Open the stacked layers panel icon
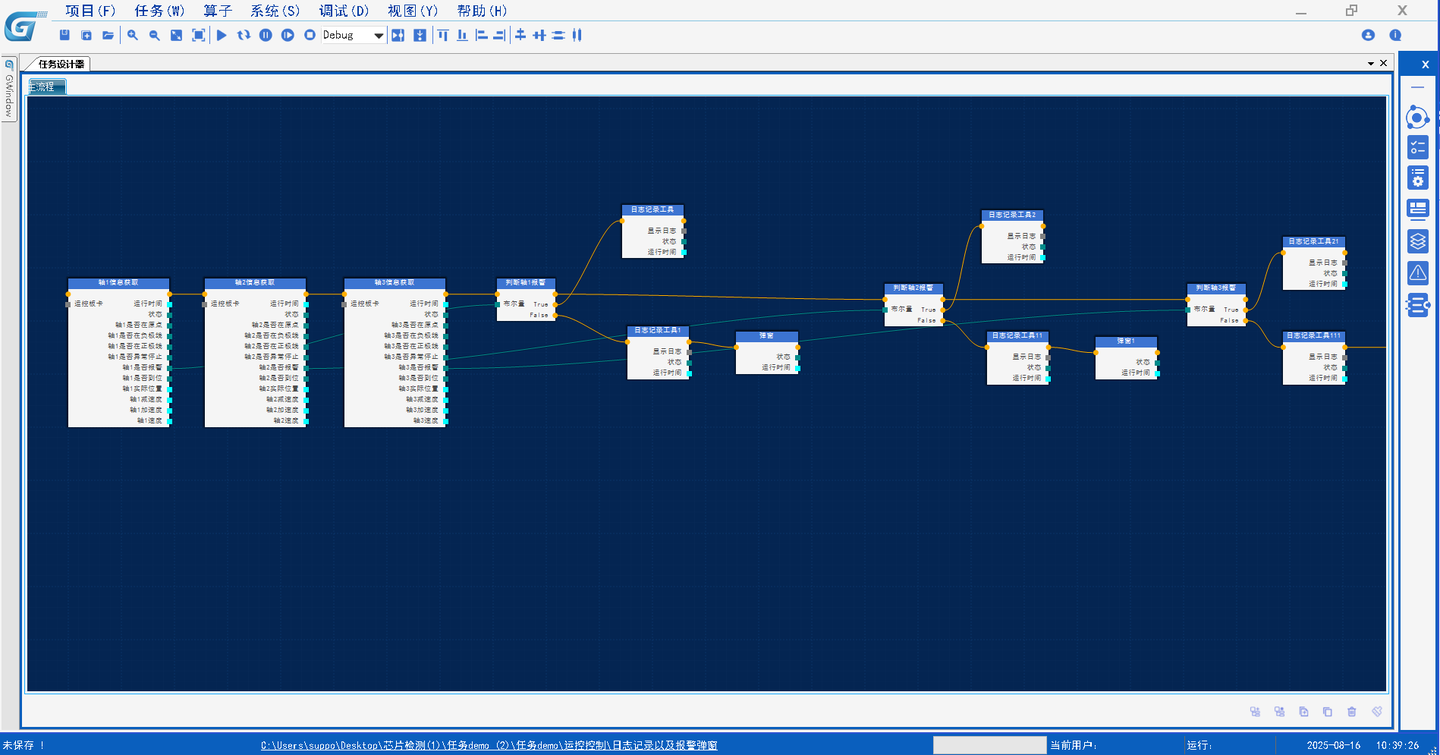 click(x=1417, y=241)
